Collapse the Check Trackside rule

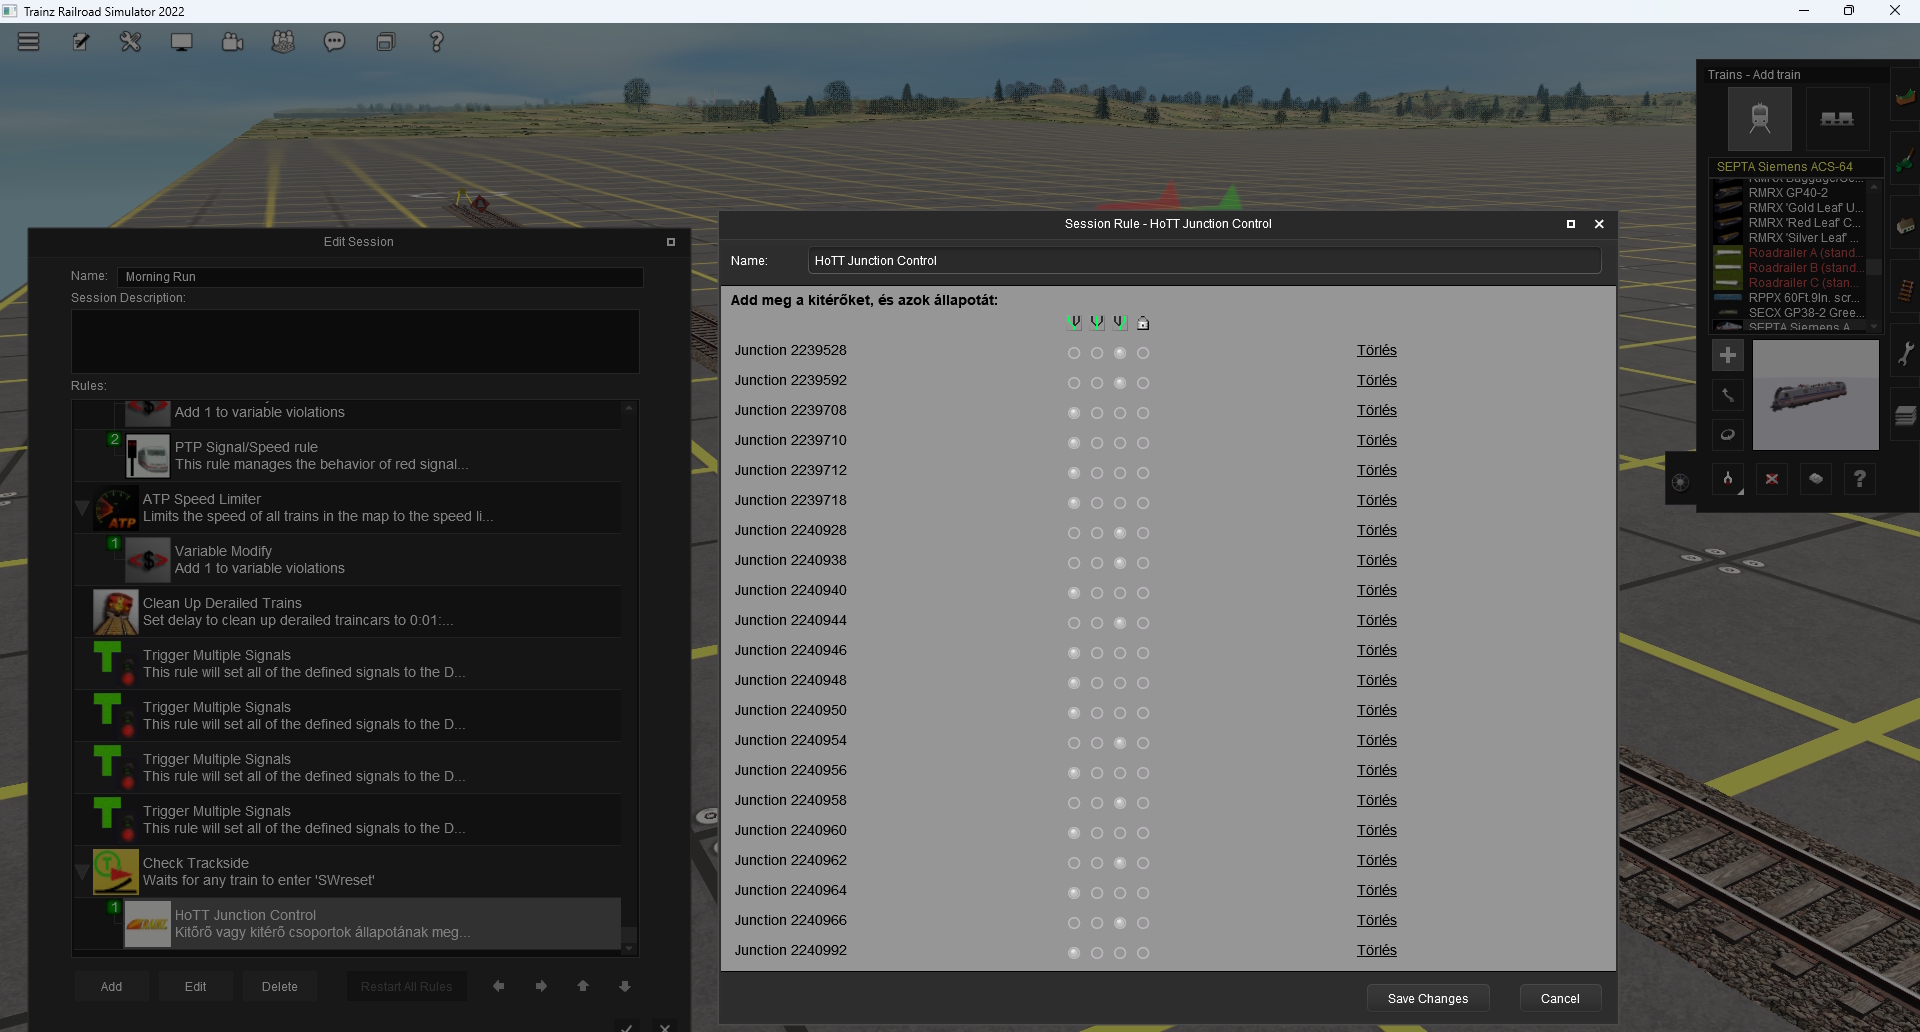(x=83, y=872)
